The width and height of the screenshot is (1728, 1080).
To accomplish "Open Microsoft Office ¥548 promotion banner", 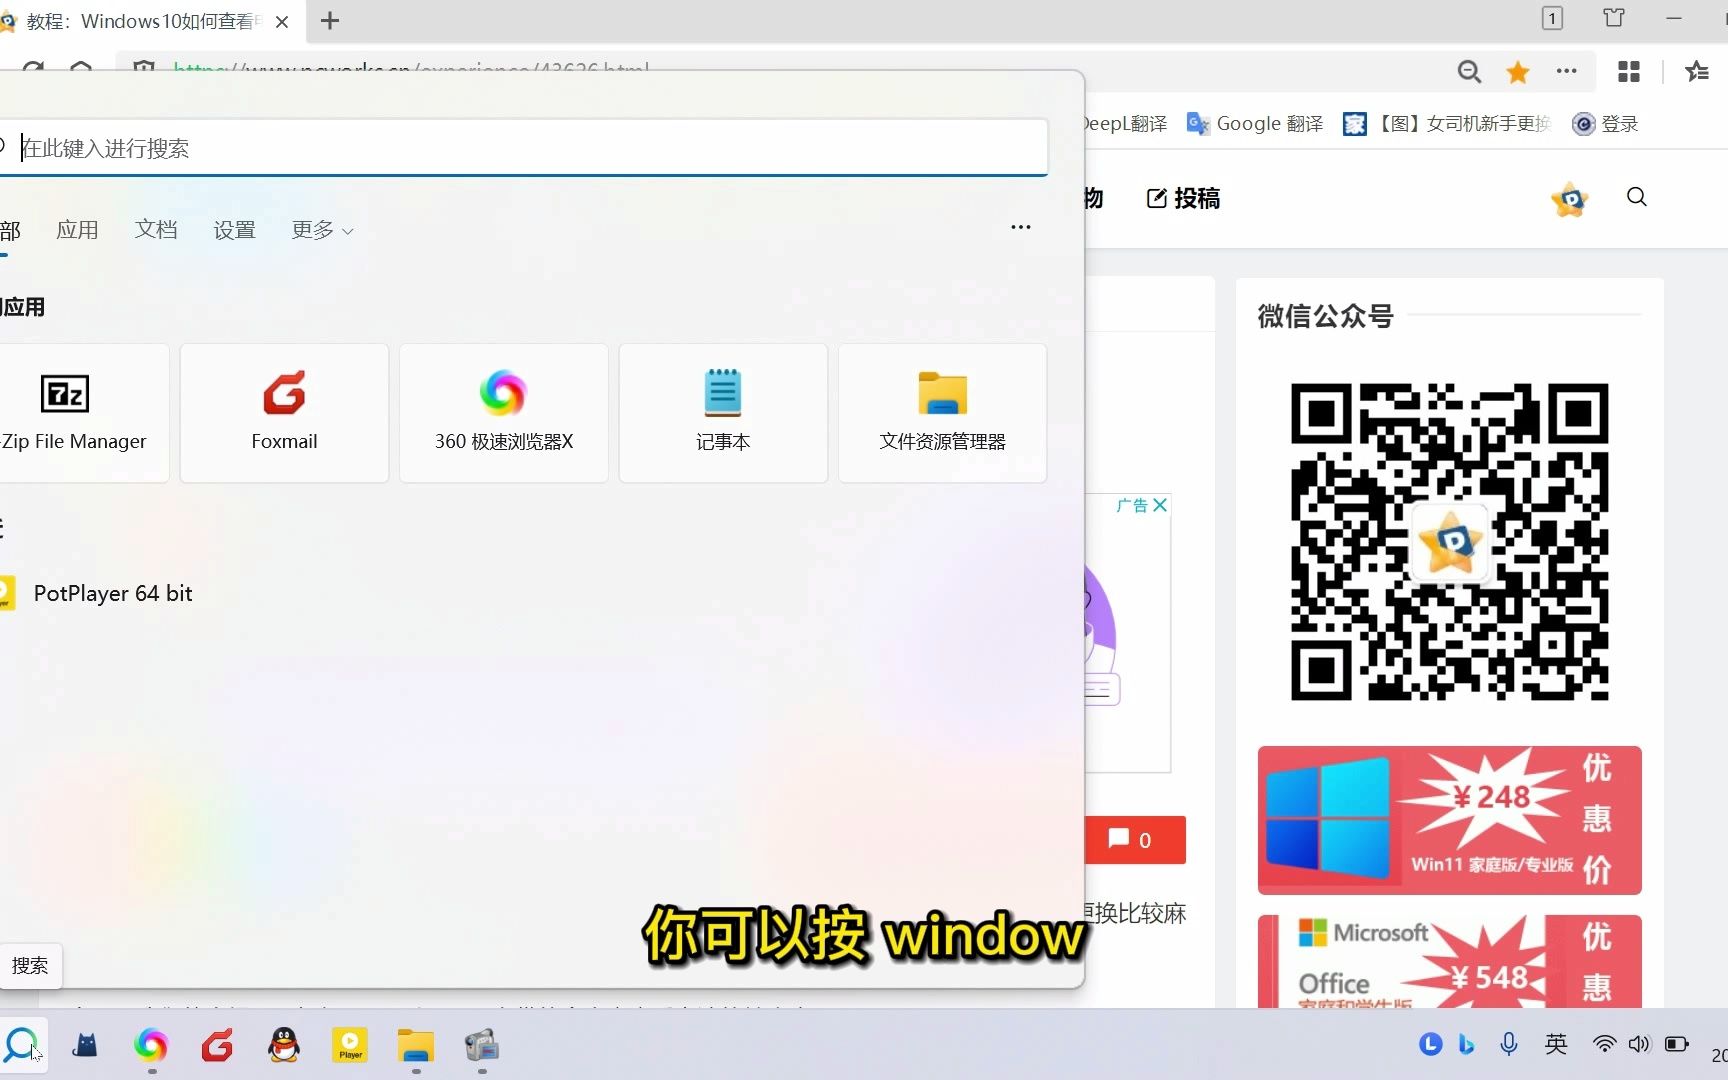I will pyautogui.click(x=1450, y=961).
